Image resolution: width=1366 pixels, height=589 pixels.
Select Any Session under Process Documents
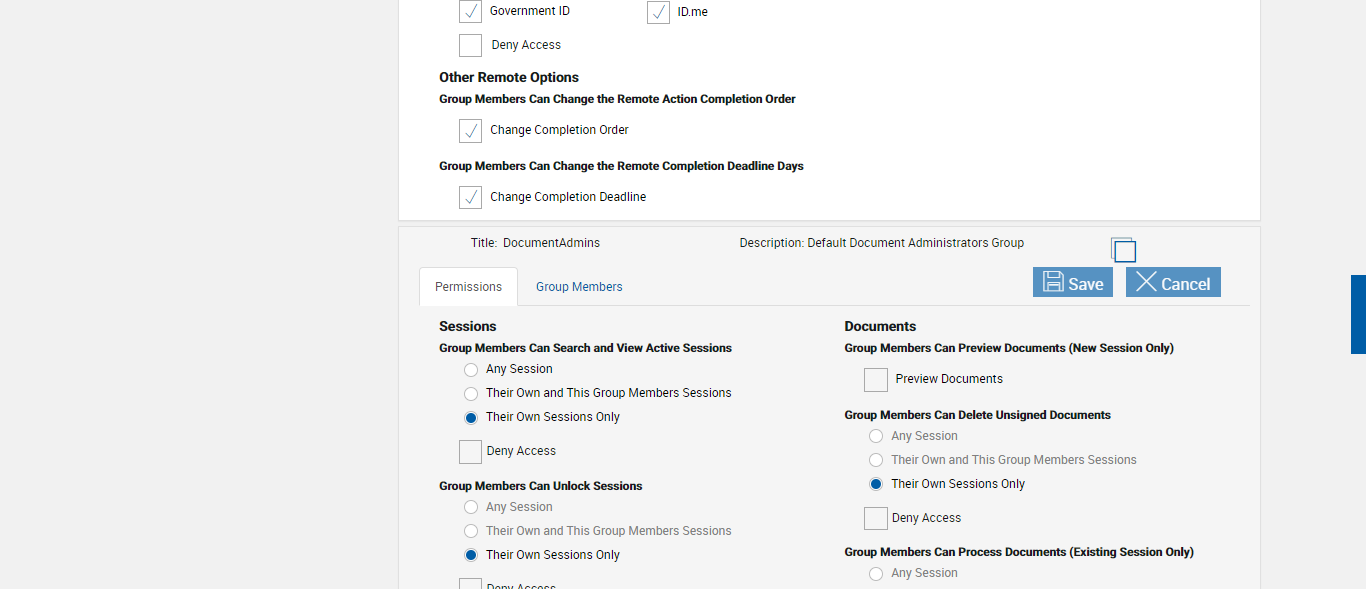876,574
